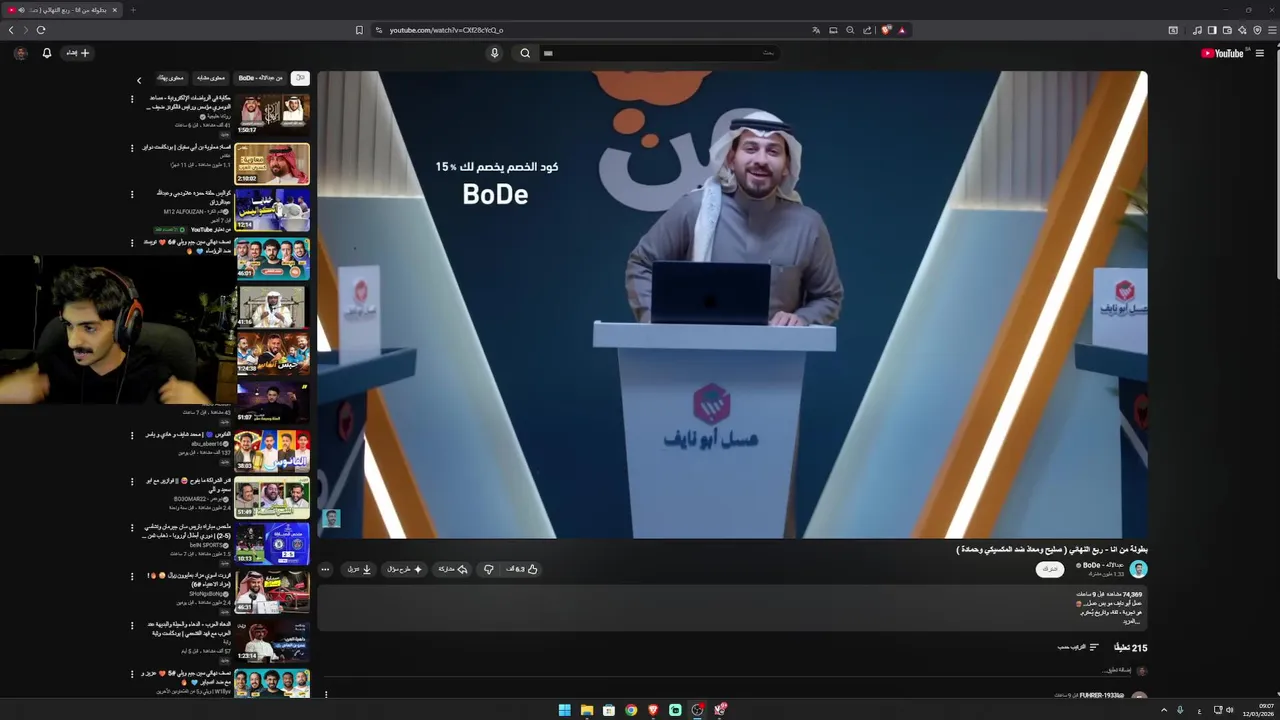Click the channel watermark in video corner
Viewport: 1280px width, 720px height.
[331, 518]
